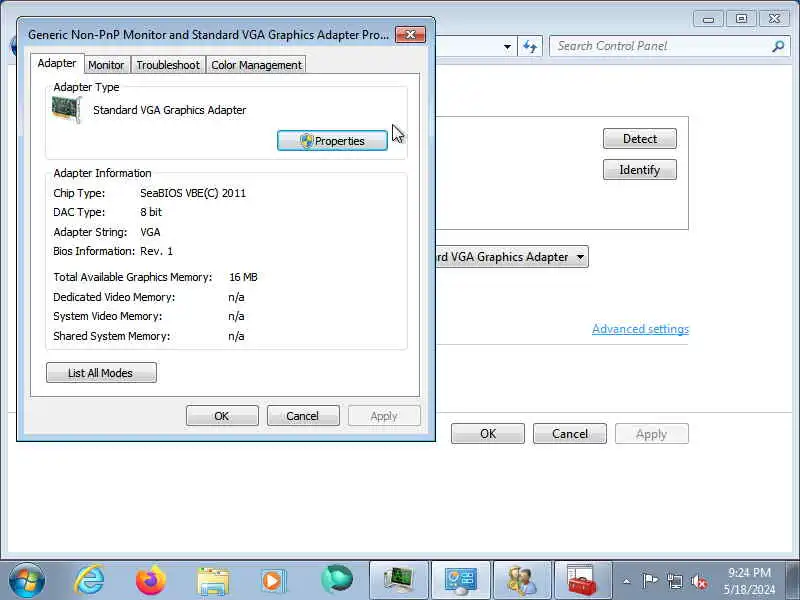Screen dimensions: 800x600
Task: Select the SeaBIOS VBE(C) 2011 chip type text
Action: click(x=193, y=193)
